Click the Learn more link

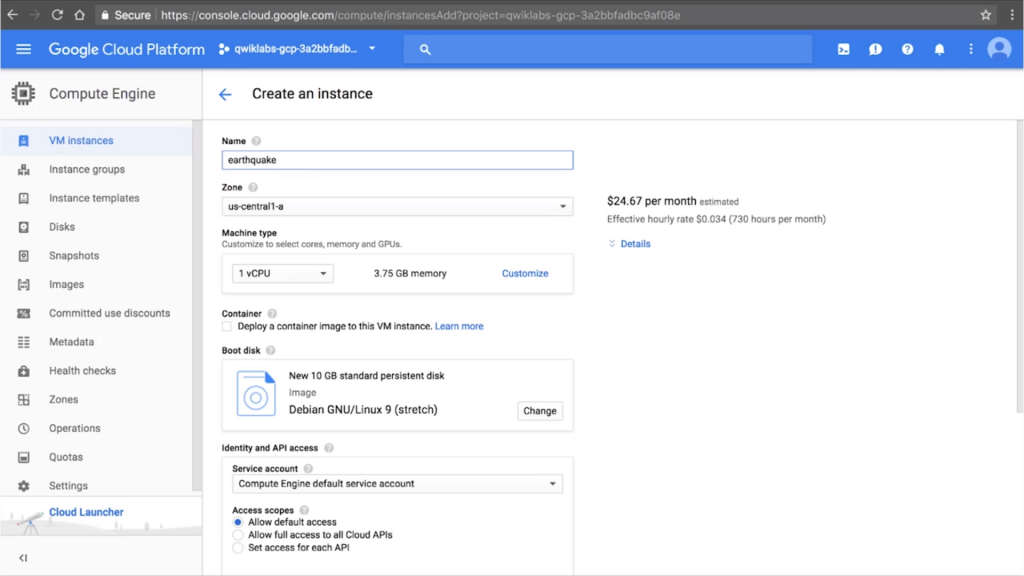coord(459,327)
